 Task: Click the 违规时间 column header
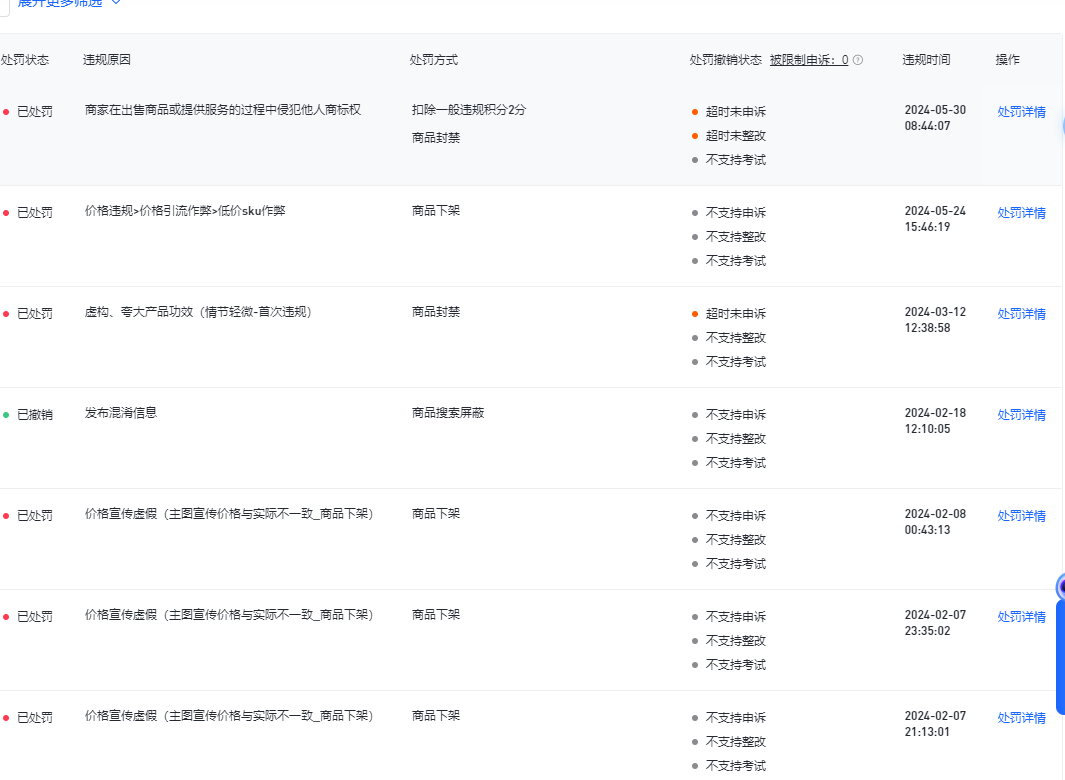926,60
